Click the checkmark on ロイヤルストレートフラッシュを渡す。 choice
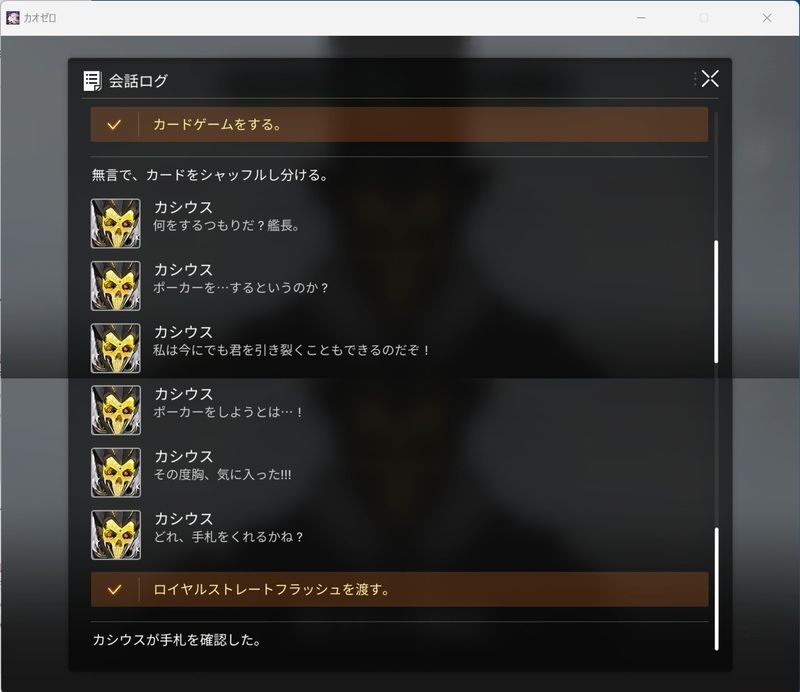Screen dimensions: 800x692 [114, 590]
